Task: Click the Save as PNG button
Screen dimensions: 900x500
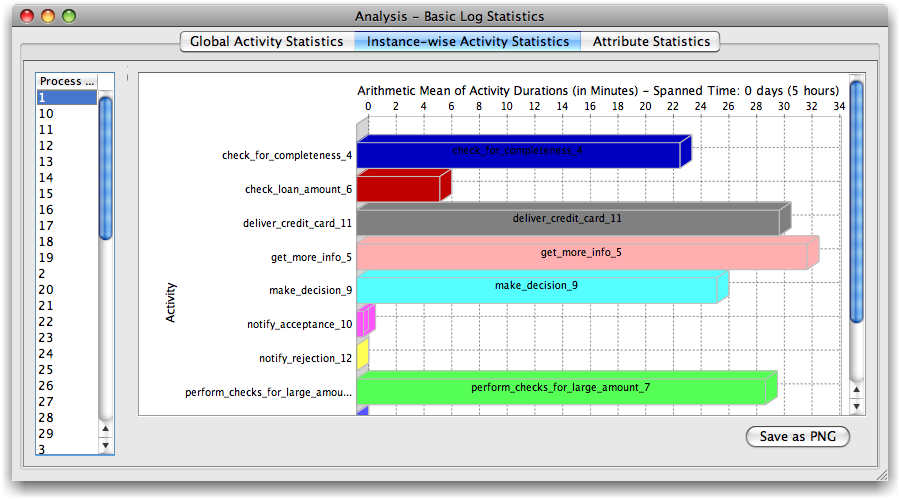Action: [797, 437]
